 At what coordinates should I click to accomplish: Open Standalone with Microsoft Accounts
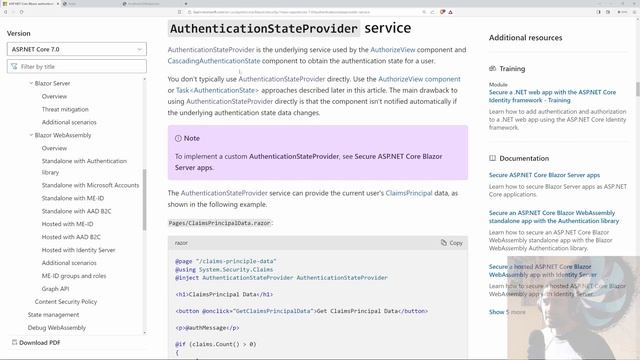pyautogui.click(x=90, y=185)
